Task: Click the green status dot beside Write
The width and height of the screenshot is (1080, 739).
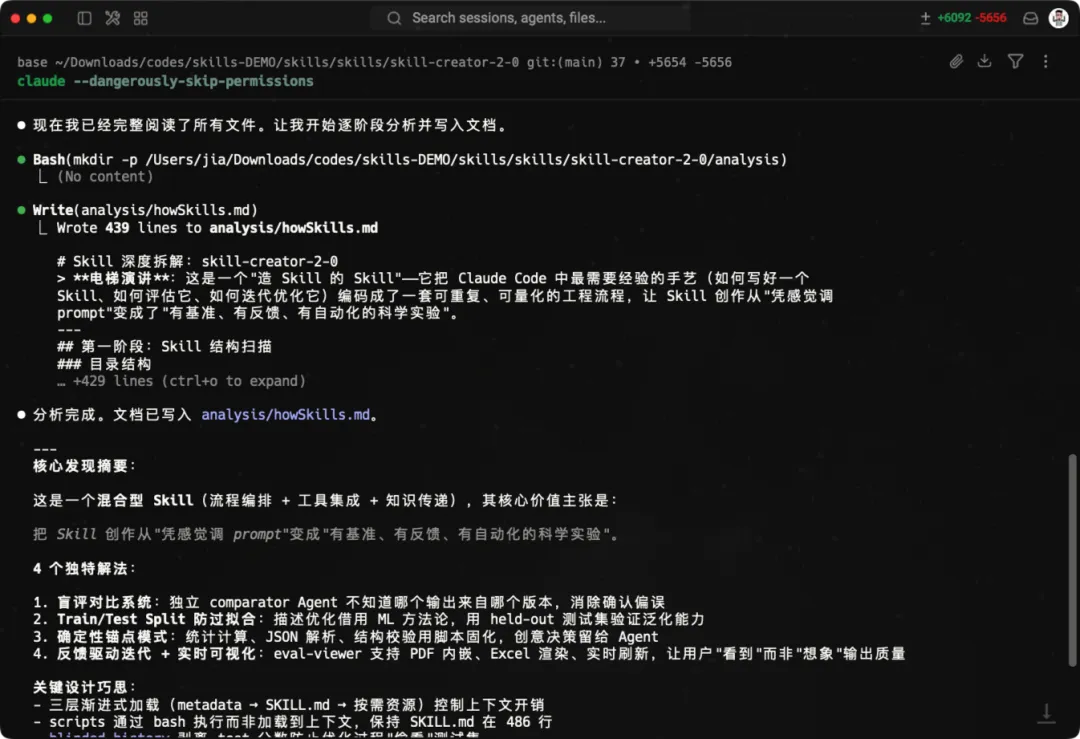Action: coord(21,210)
